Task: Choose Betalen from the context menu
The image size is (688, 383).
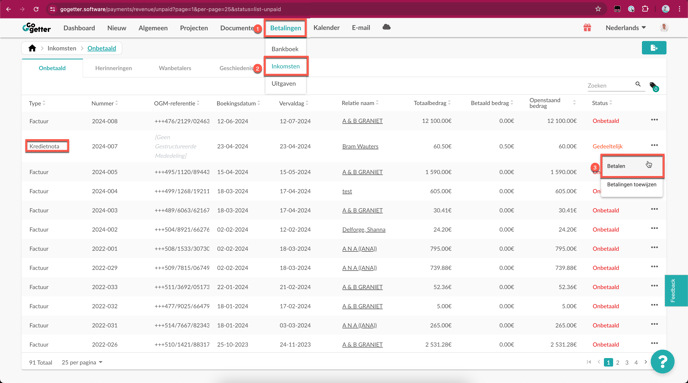Action: click(632, 166)
